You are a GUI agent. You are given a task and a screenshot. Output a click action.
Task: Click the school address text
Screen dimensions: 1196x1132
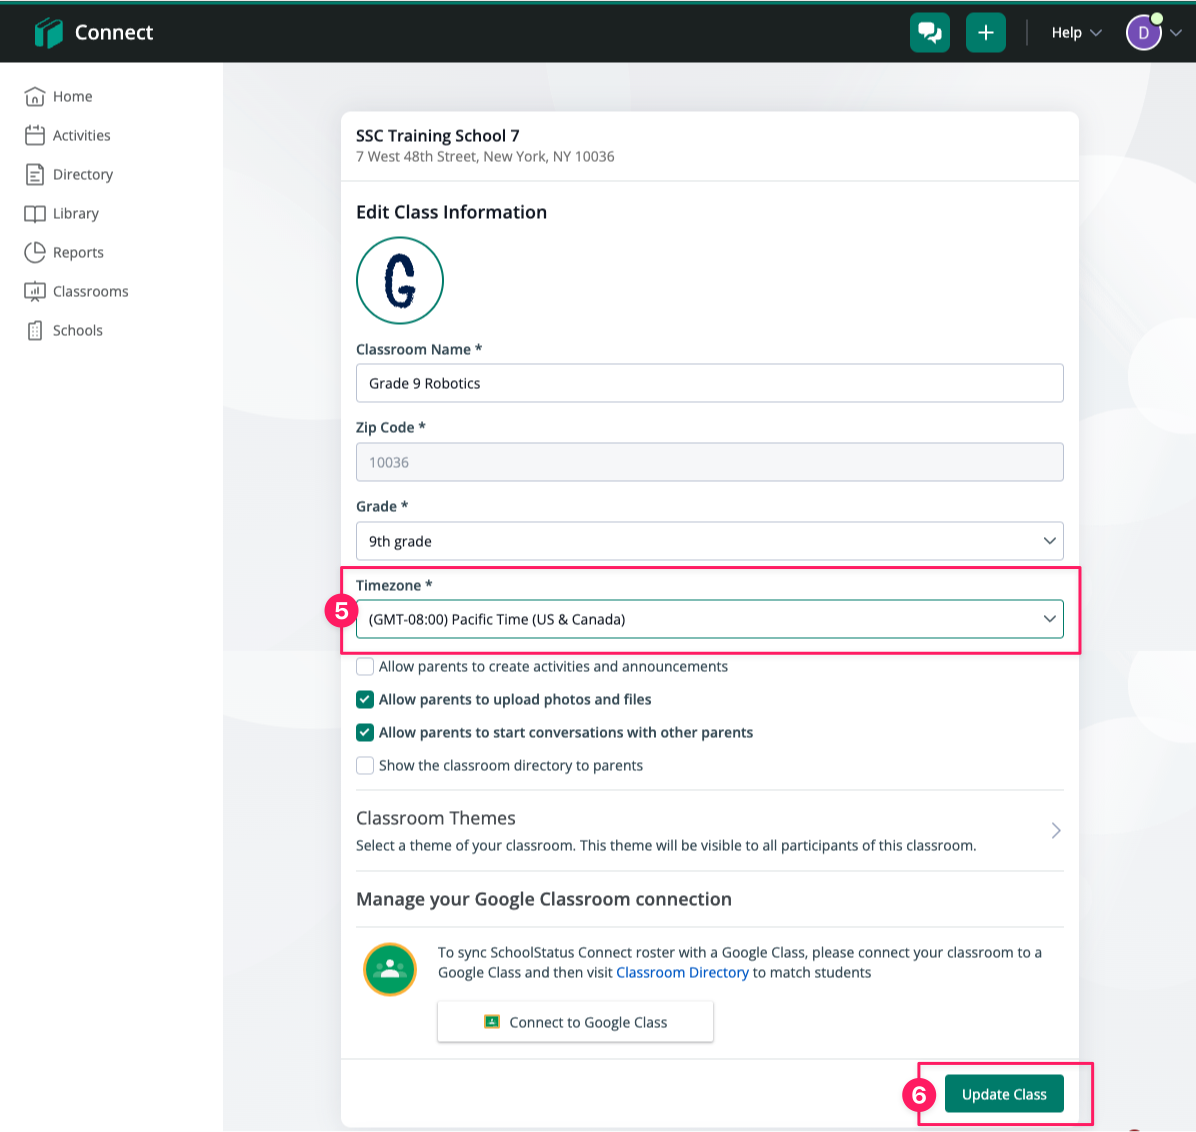(x=485, y=156)
